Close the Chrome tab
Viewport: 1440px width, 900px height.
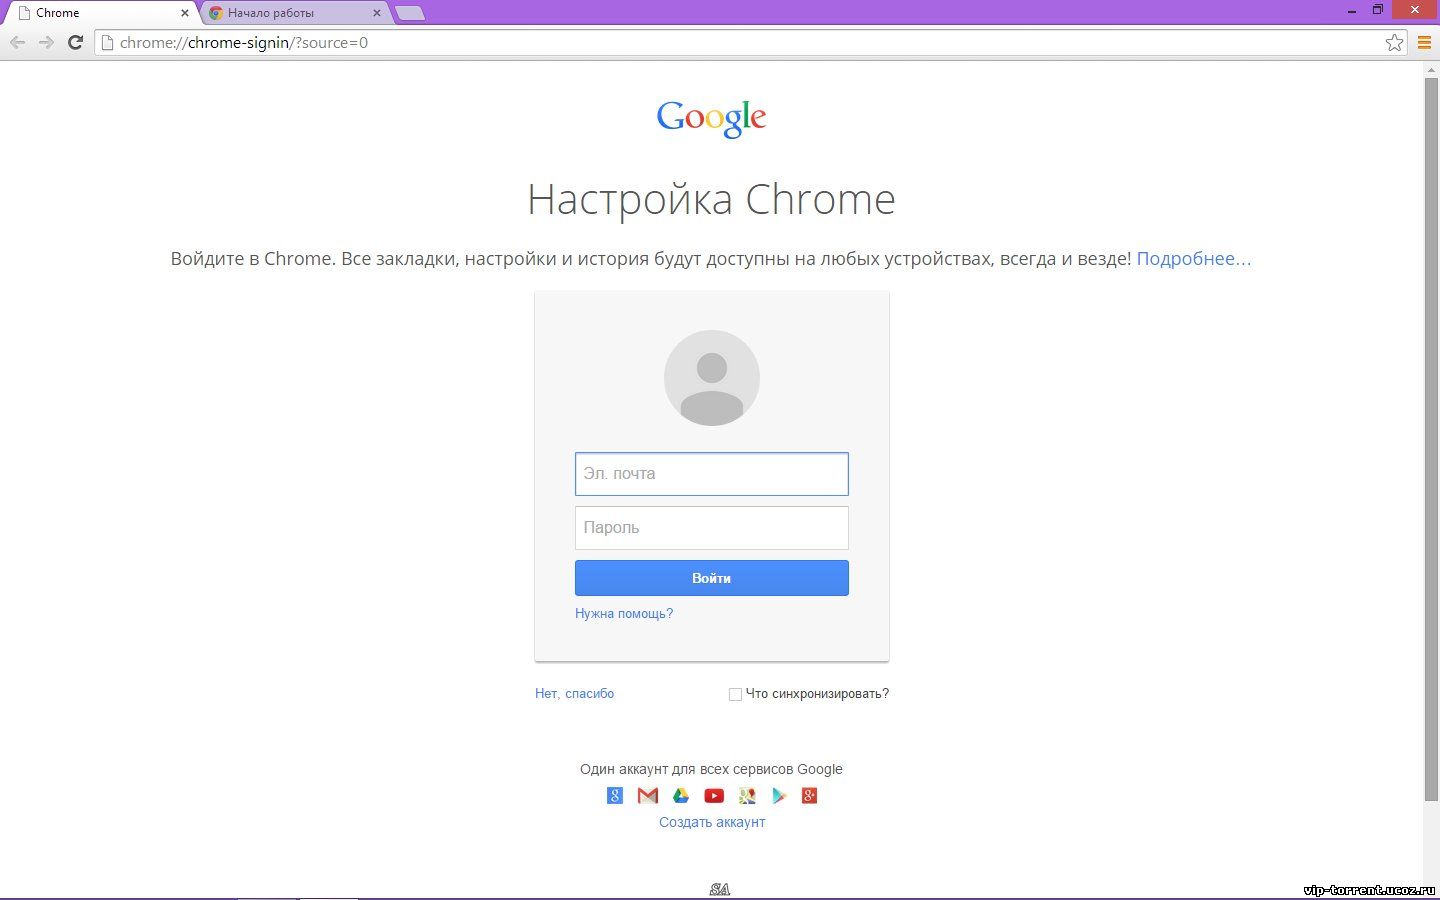(184, 13)
